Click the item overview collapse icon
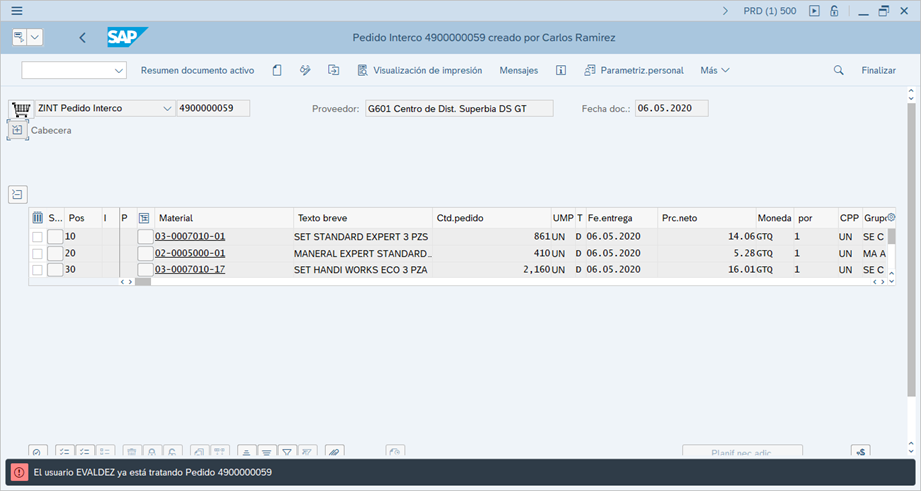 [17, 194]
